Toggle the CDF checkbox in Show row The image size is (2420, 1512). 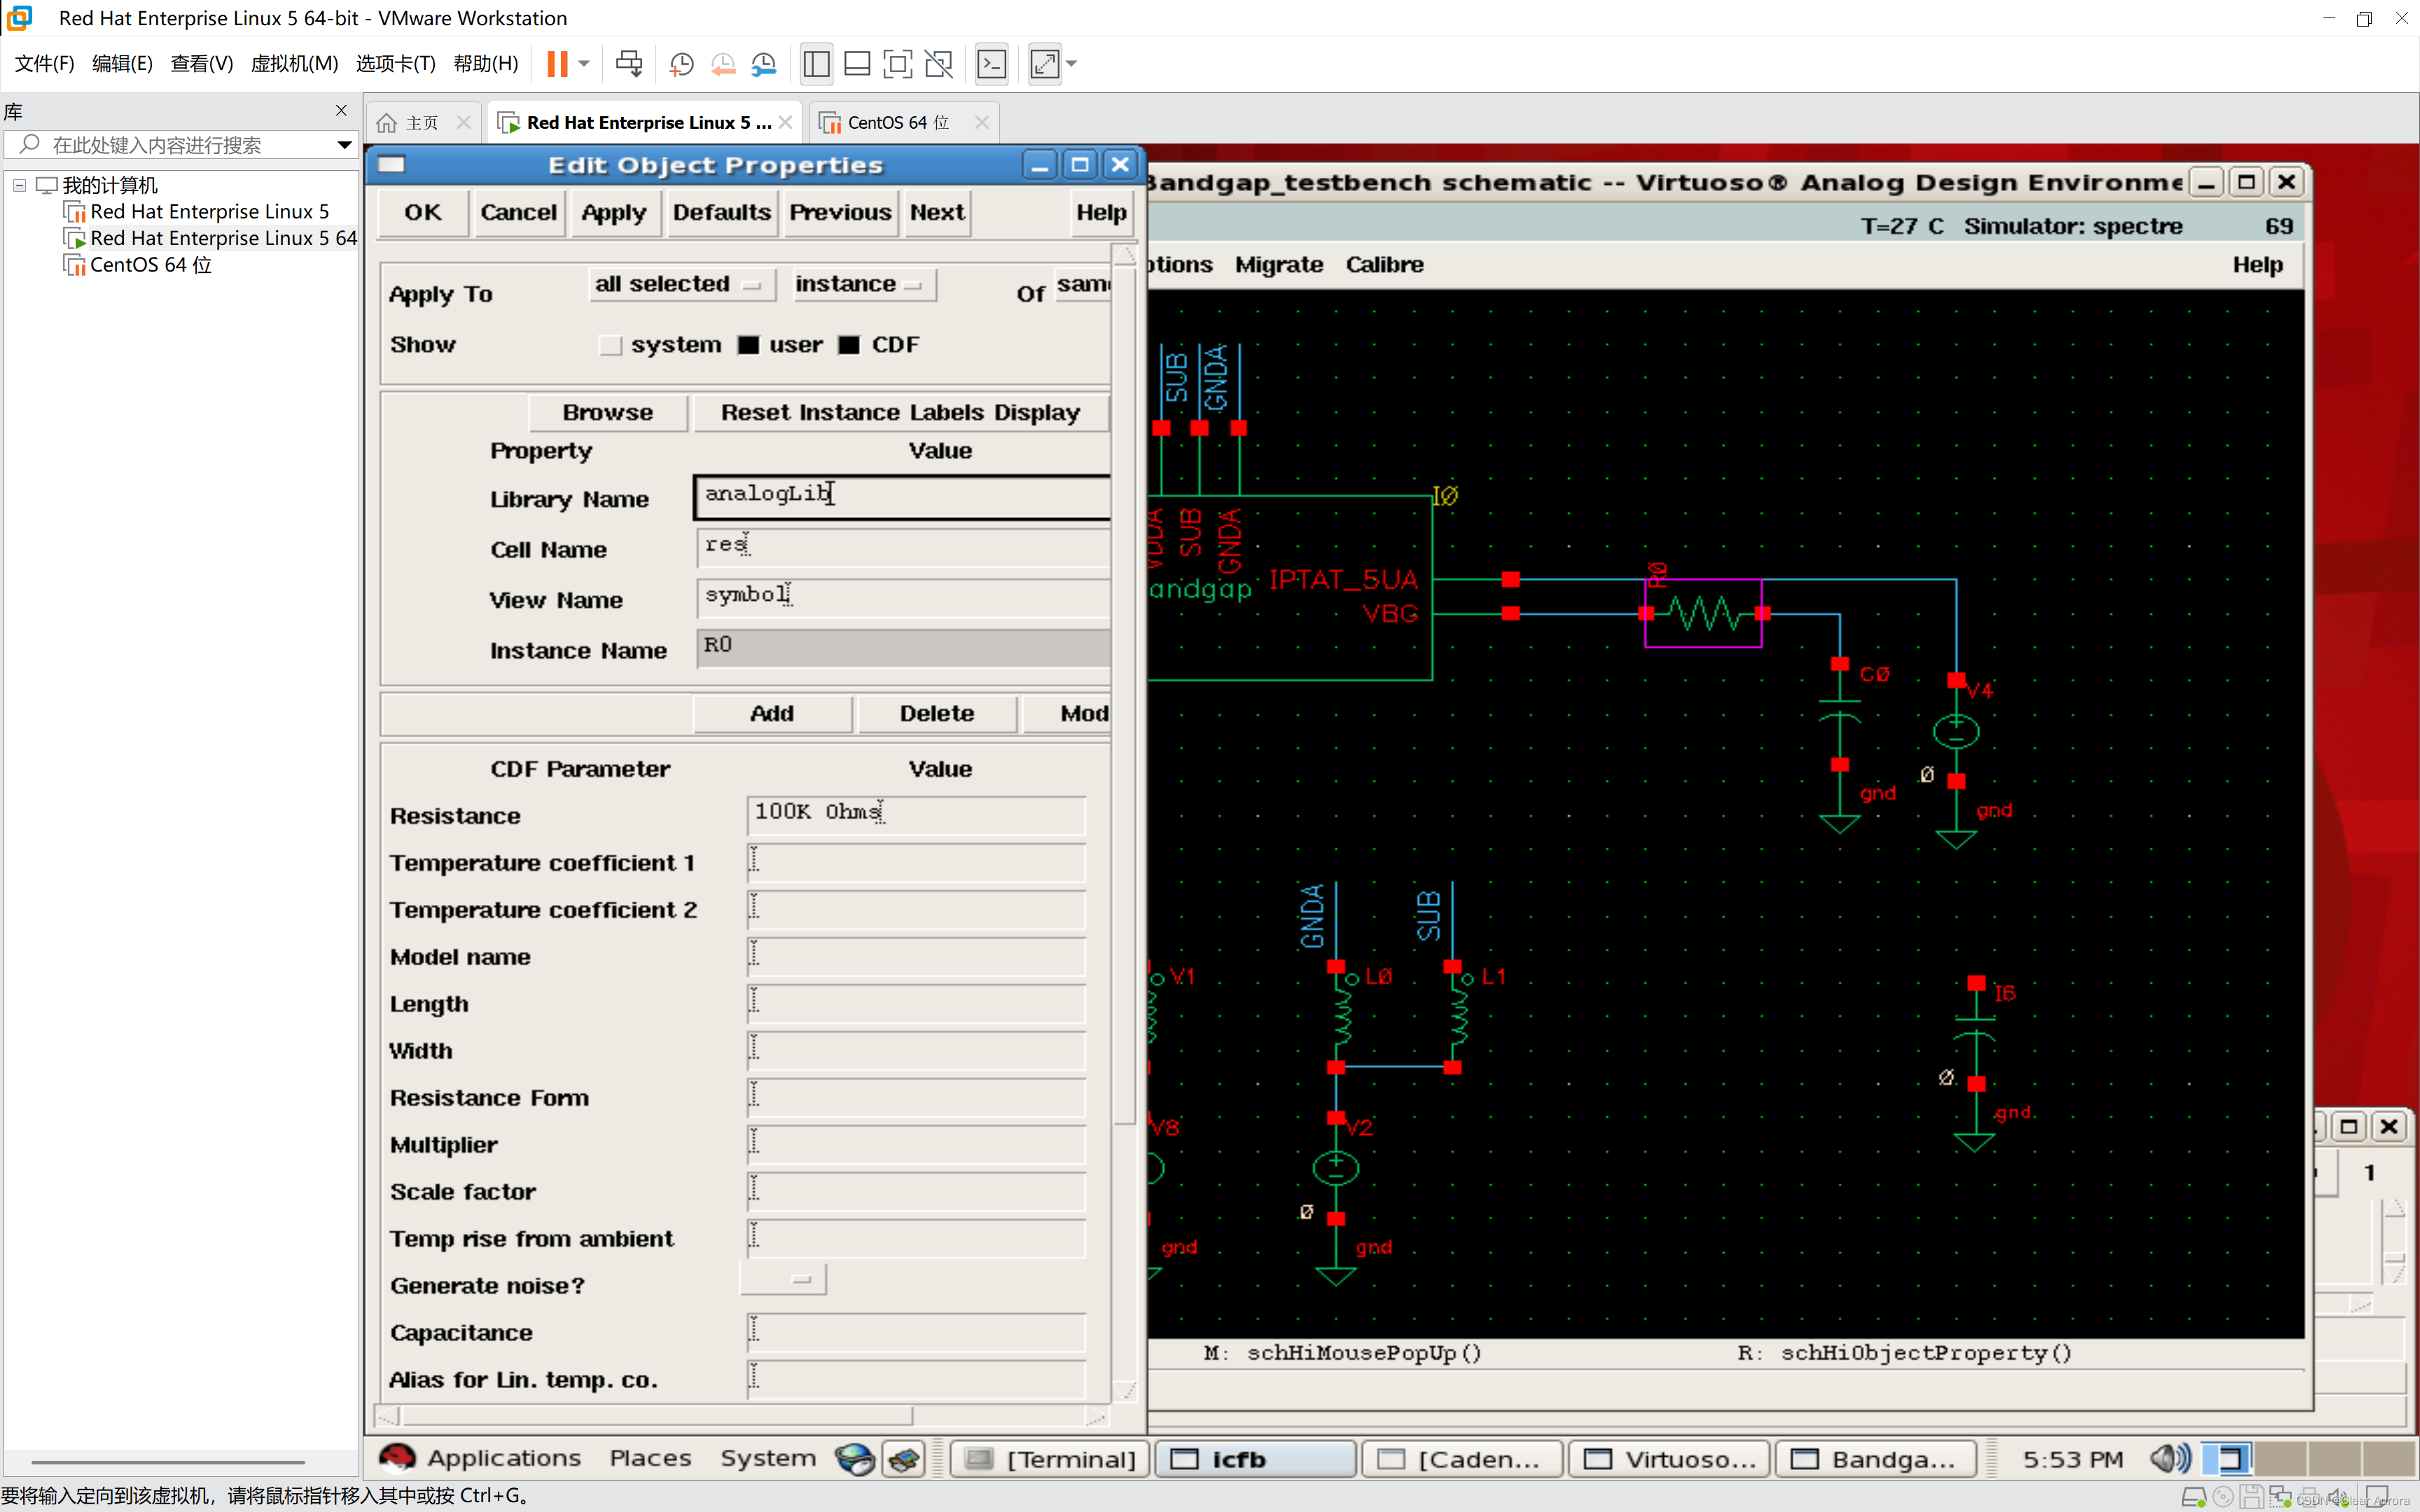coord(849,345)
